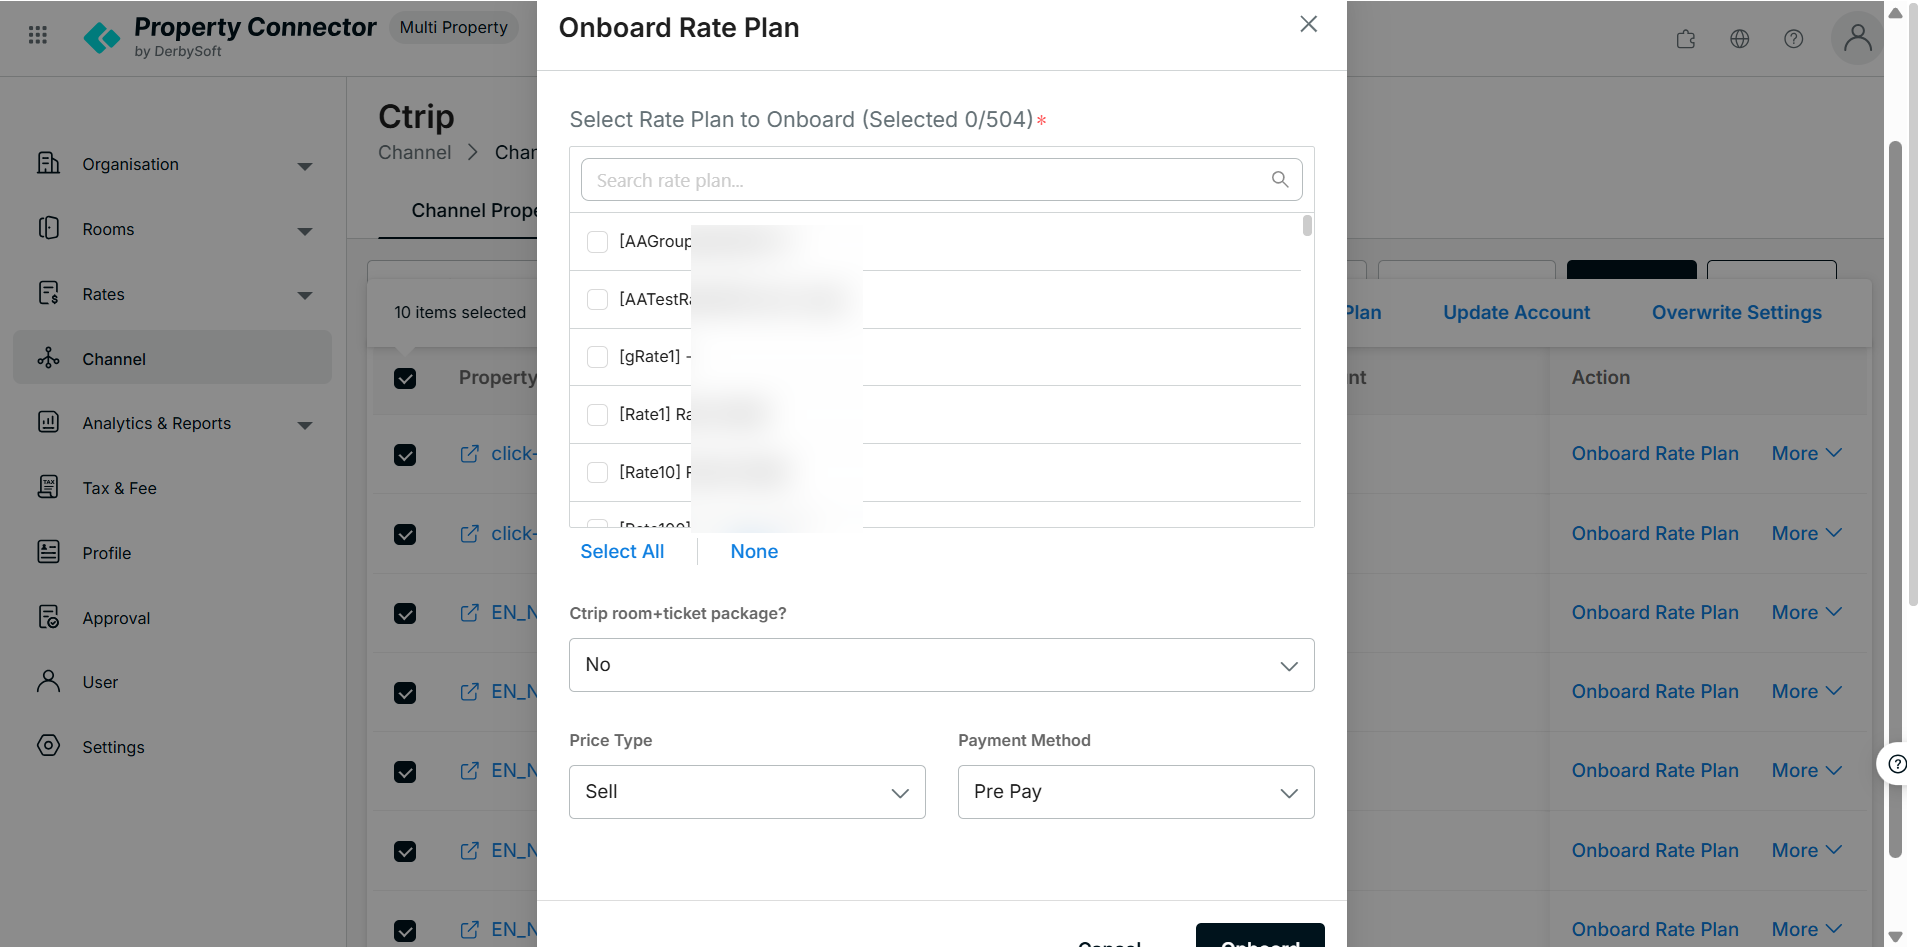Open the Price Type dropdown
This screenshot has width=1920, height=947.
click(x=747, y=792)
